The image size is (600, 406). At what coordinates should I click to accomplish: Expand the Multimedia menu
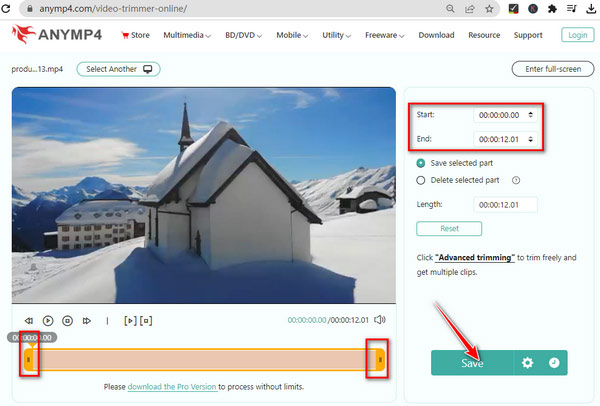click(187, 35)
